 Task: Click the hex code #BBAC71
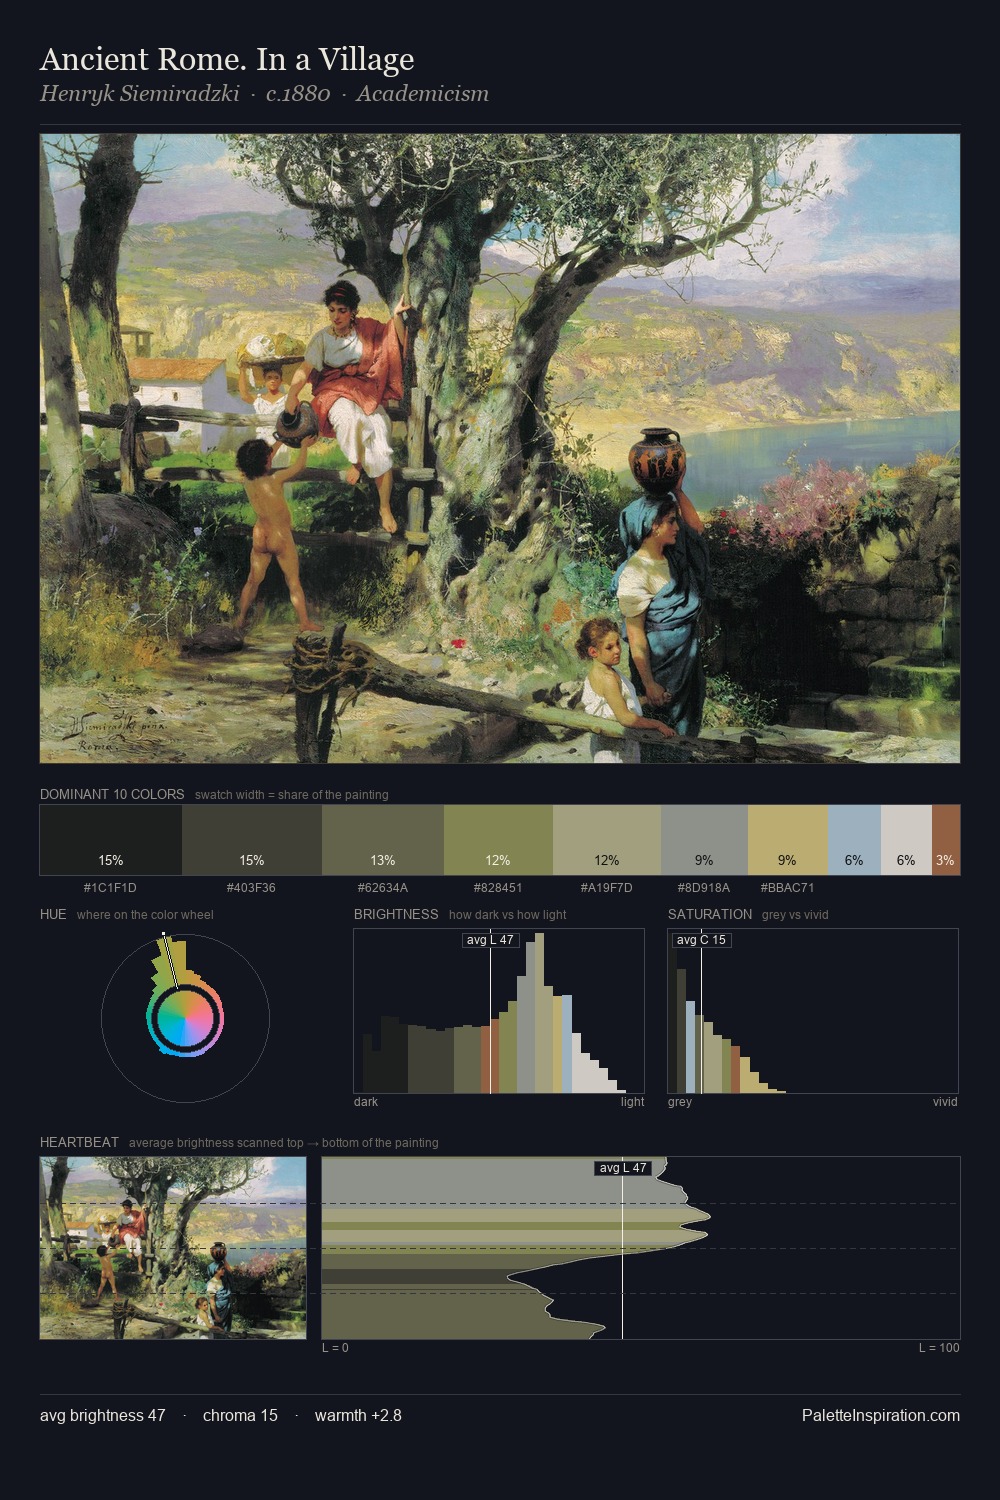[x=787, y=888]
